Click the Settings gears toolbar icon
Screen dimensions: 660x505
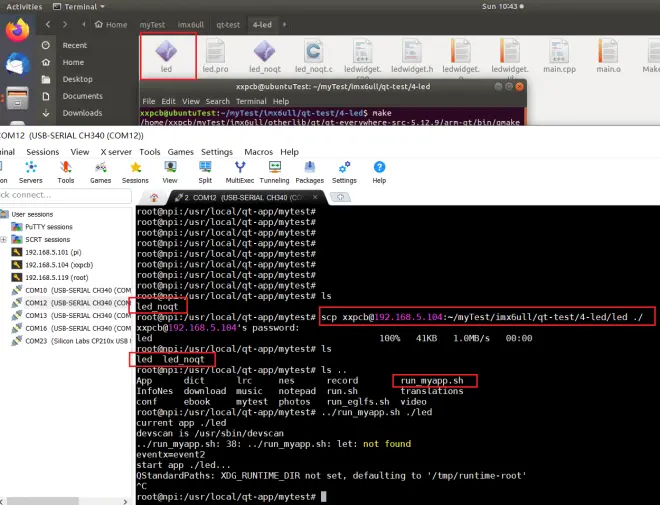pyautogui.click(x=344, y=173)
